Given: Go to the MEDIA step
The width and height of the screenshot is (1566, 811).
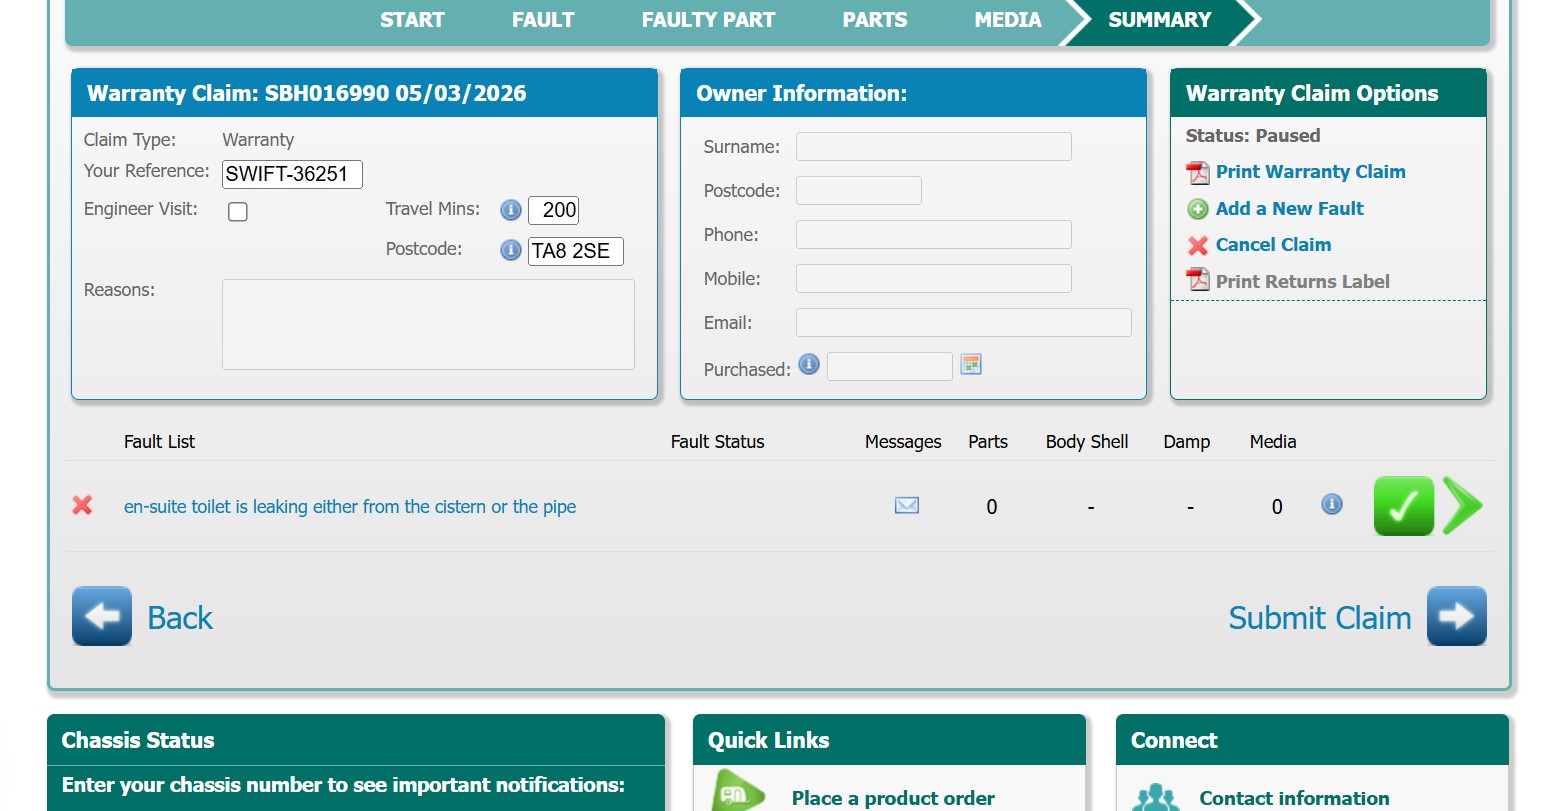Looking at the screenshot, I should [1008, 20].
